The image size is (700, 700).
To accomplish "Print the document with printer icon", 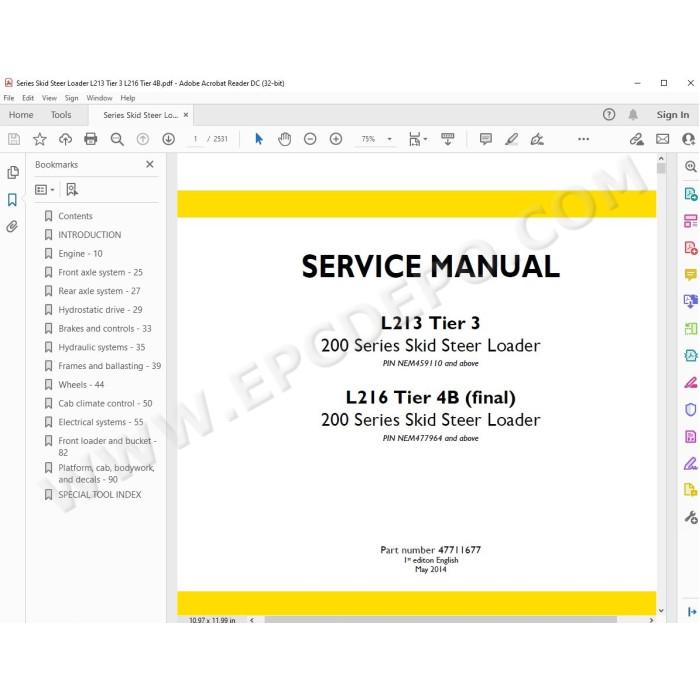I will 91,139.
